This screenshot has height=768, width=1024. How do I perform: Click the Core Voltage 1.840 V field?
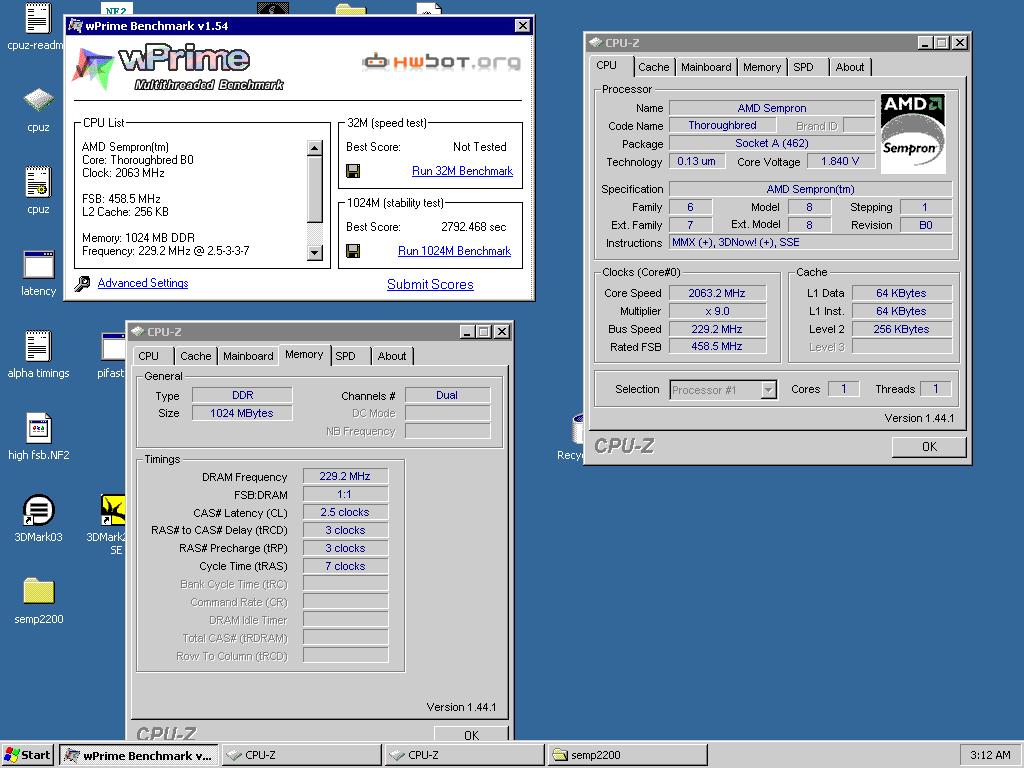click(840, 161)
